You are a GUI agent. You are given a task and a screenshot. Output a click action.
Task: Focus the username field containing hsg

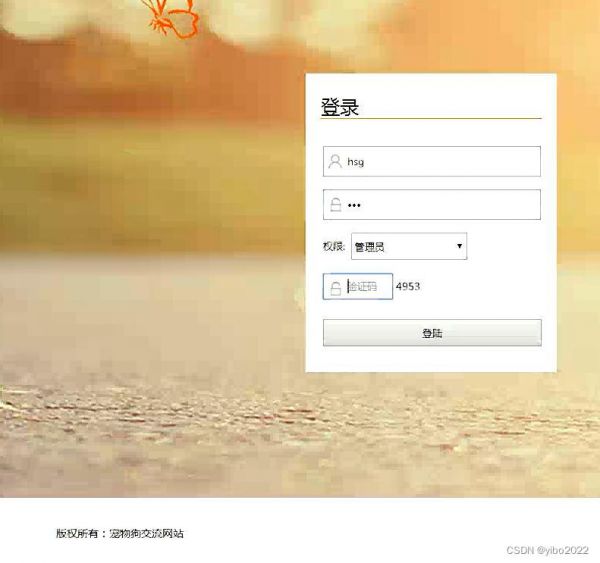point(432,162)
